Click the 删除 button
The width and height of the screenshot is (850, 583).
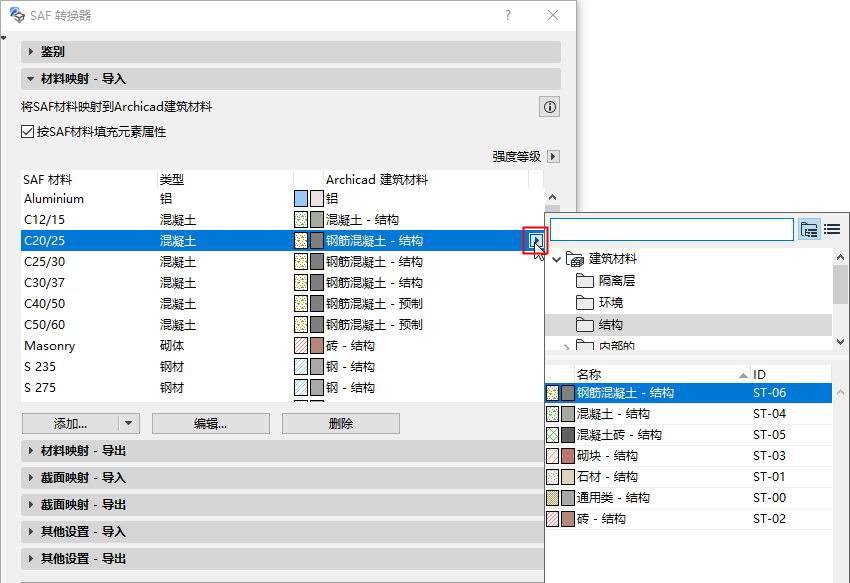(340, 424)
